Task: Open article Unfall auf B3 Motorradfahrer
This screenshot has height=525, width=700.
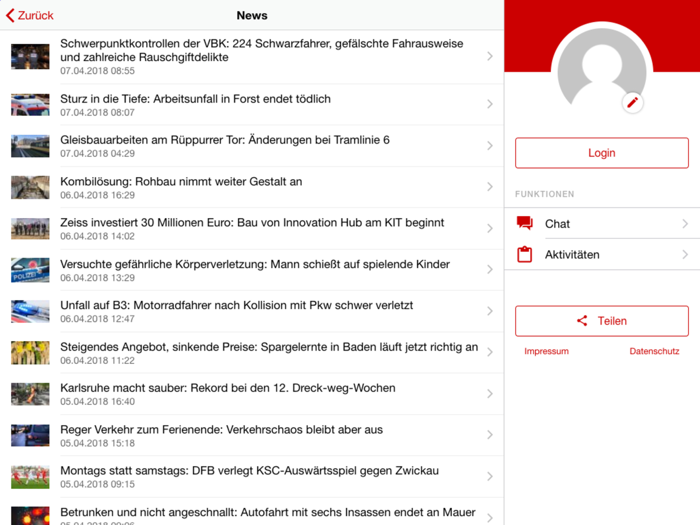Action: coord(252,311)
